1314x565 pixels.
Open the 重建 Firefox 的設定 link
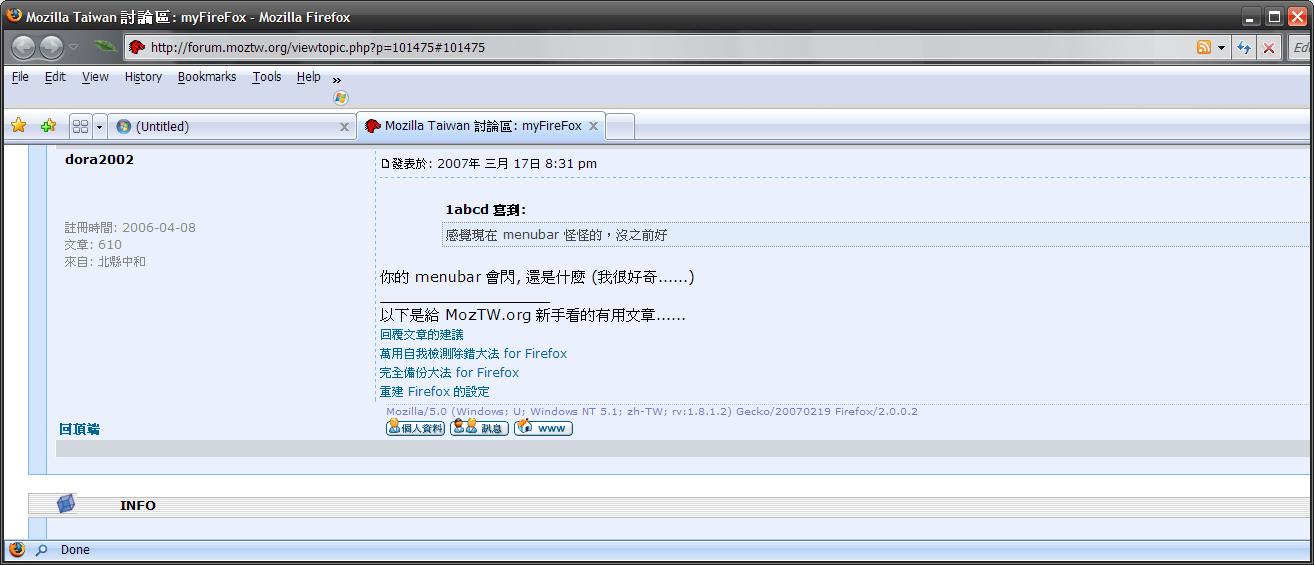pos(435,391)
